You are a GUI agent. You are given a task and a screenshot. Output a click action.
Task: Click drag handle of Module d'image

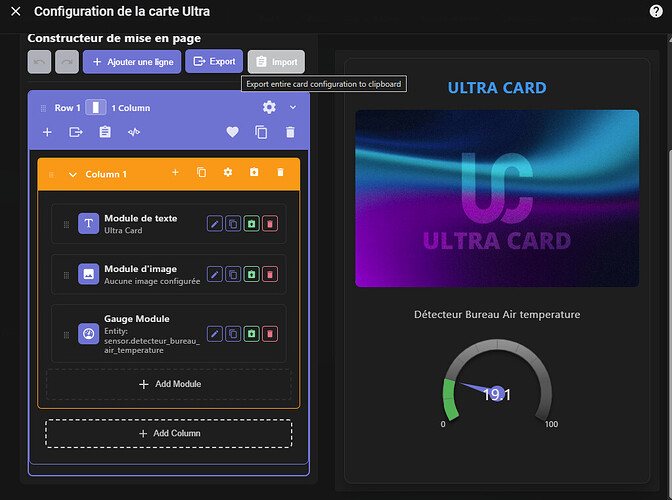(x=66, y=275)
